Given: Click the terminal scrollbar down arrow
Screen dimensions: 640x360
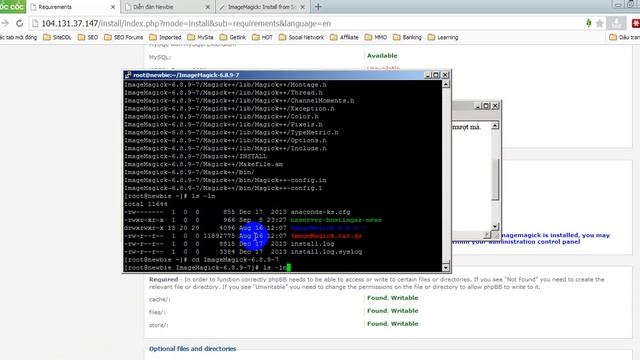Looking at the screenshot, I should (446, 267).
